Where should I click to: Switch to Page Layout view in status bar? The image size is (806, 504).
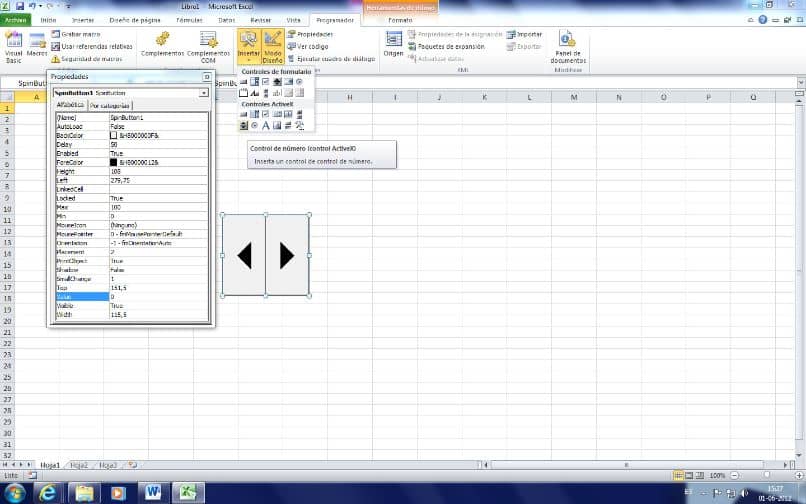[689, 475]
